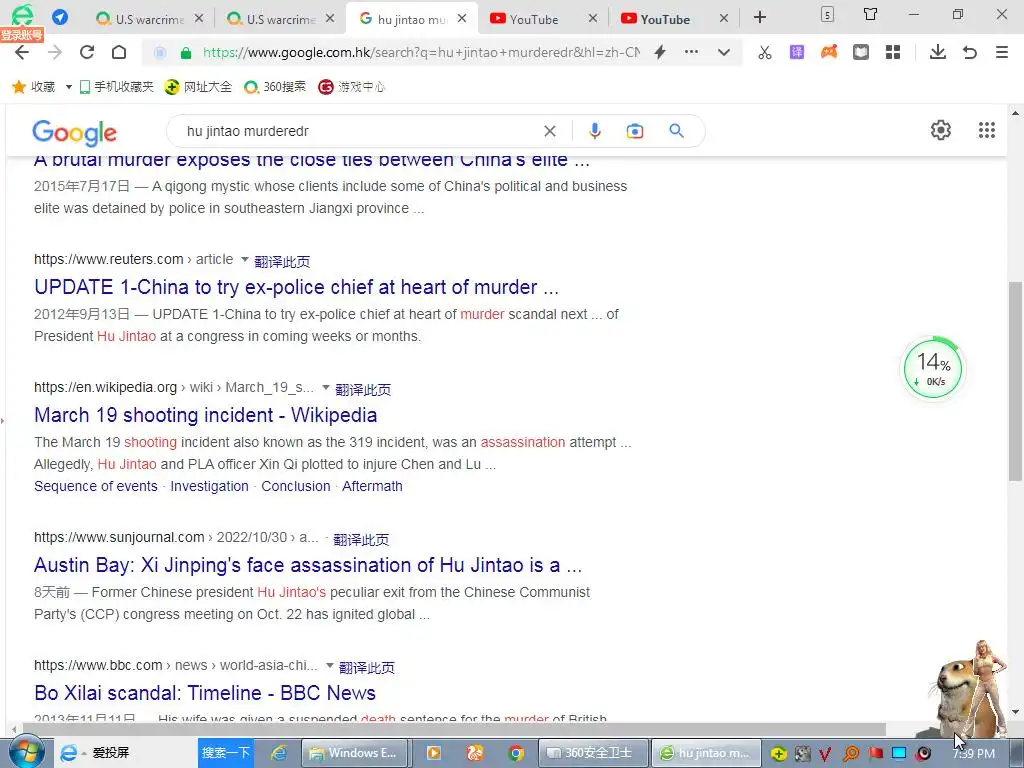Image resolution: width=1024 pixels, height=768 pixels.
Task: Open 360搜索 bookmark
Action: click(274, 87)
